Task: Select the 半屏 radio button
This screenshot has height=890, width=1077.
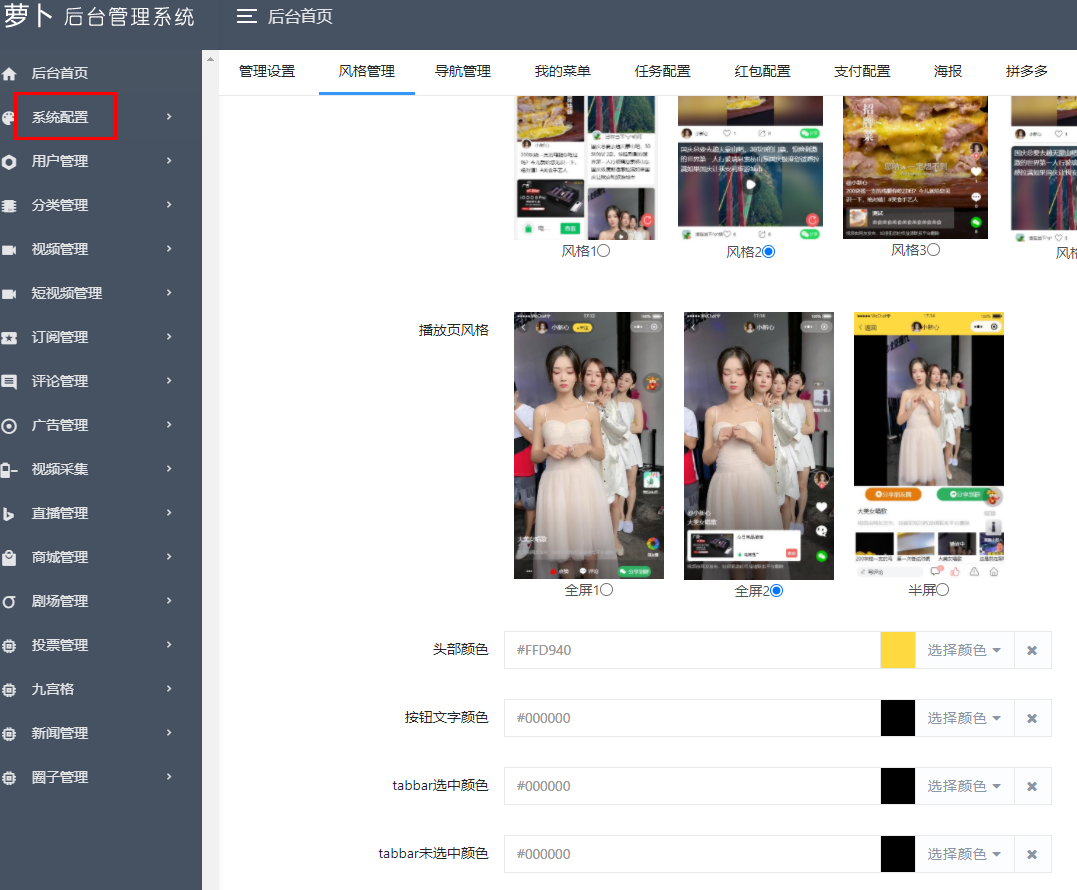Action: (942, 590)
